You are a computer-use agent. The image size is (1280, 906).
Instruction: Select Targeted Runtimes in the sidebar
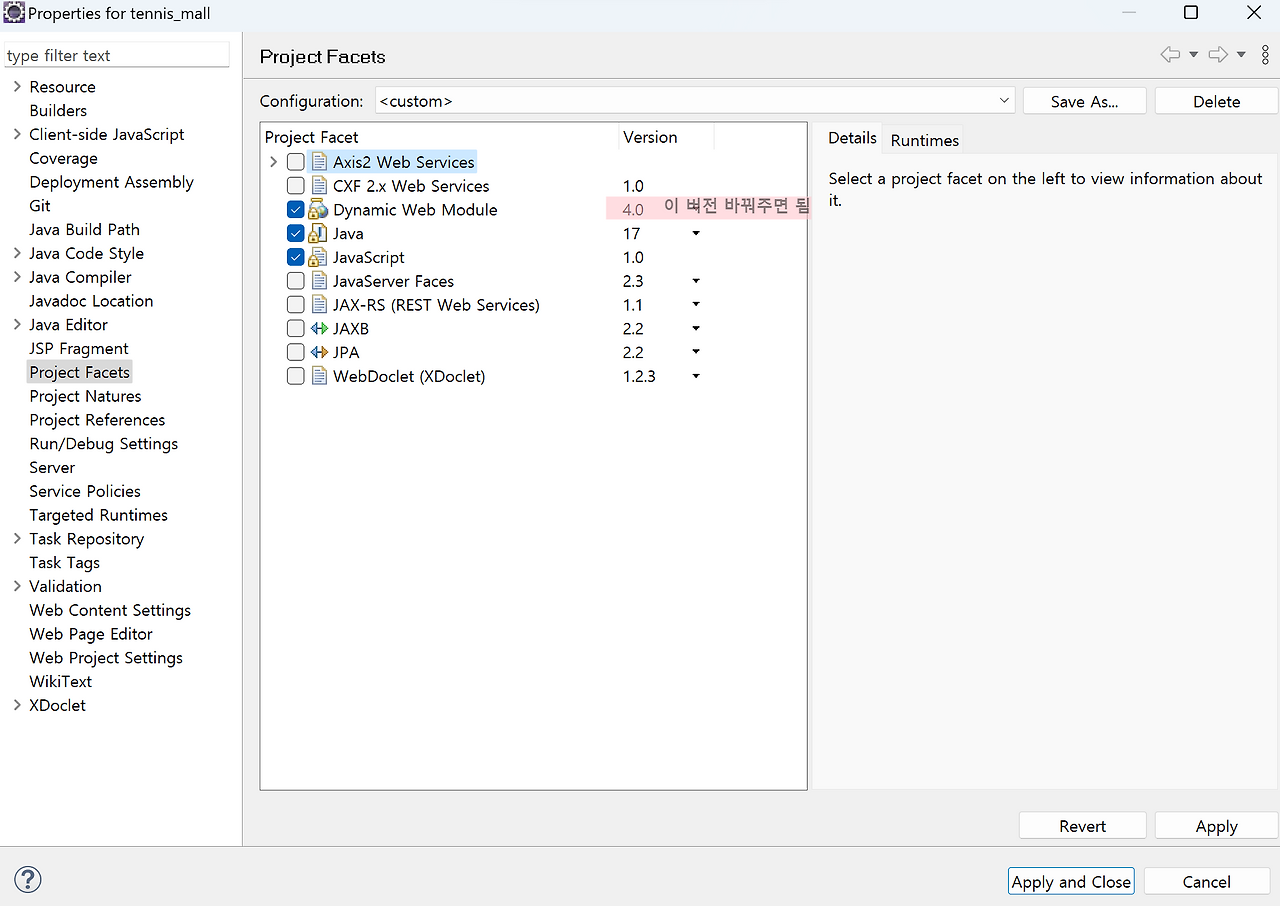pos(98,514)
